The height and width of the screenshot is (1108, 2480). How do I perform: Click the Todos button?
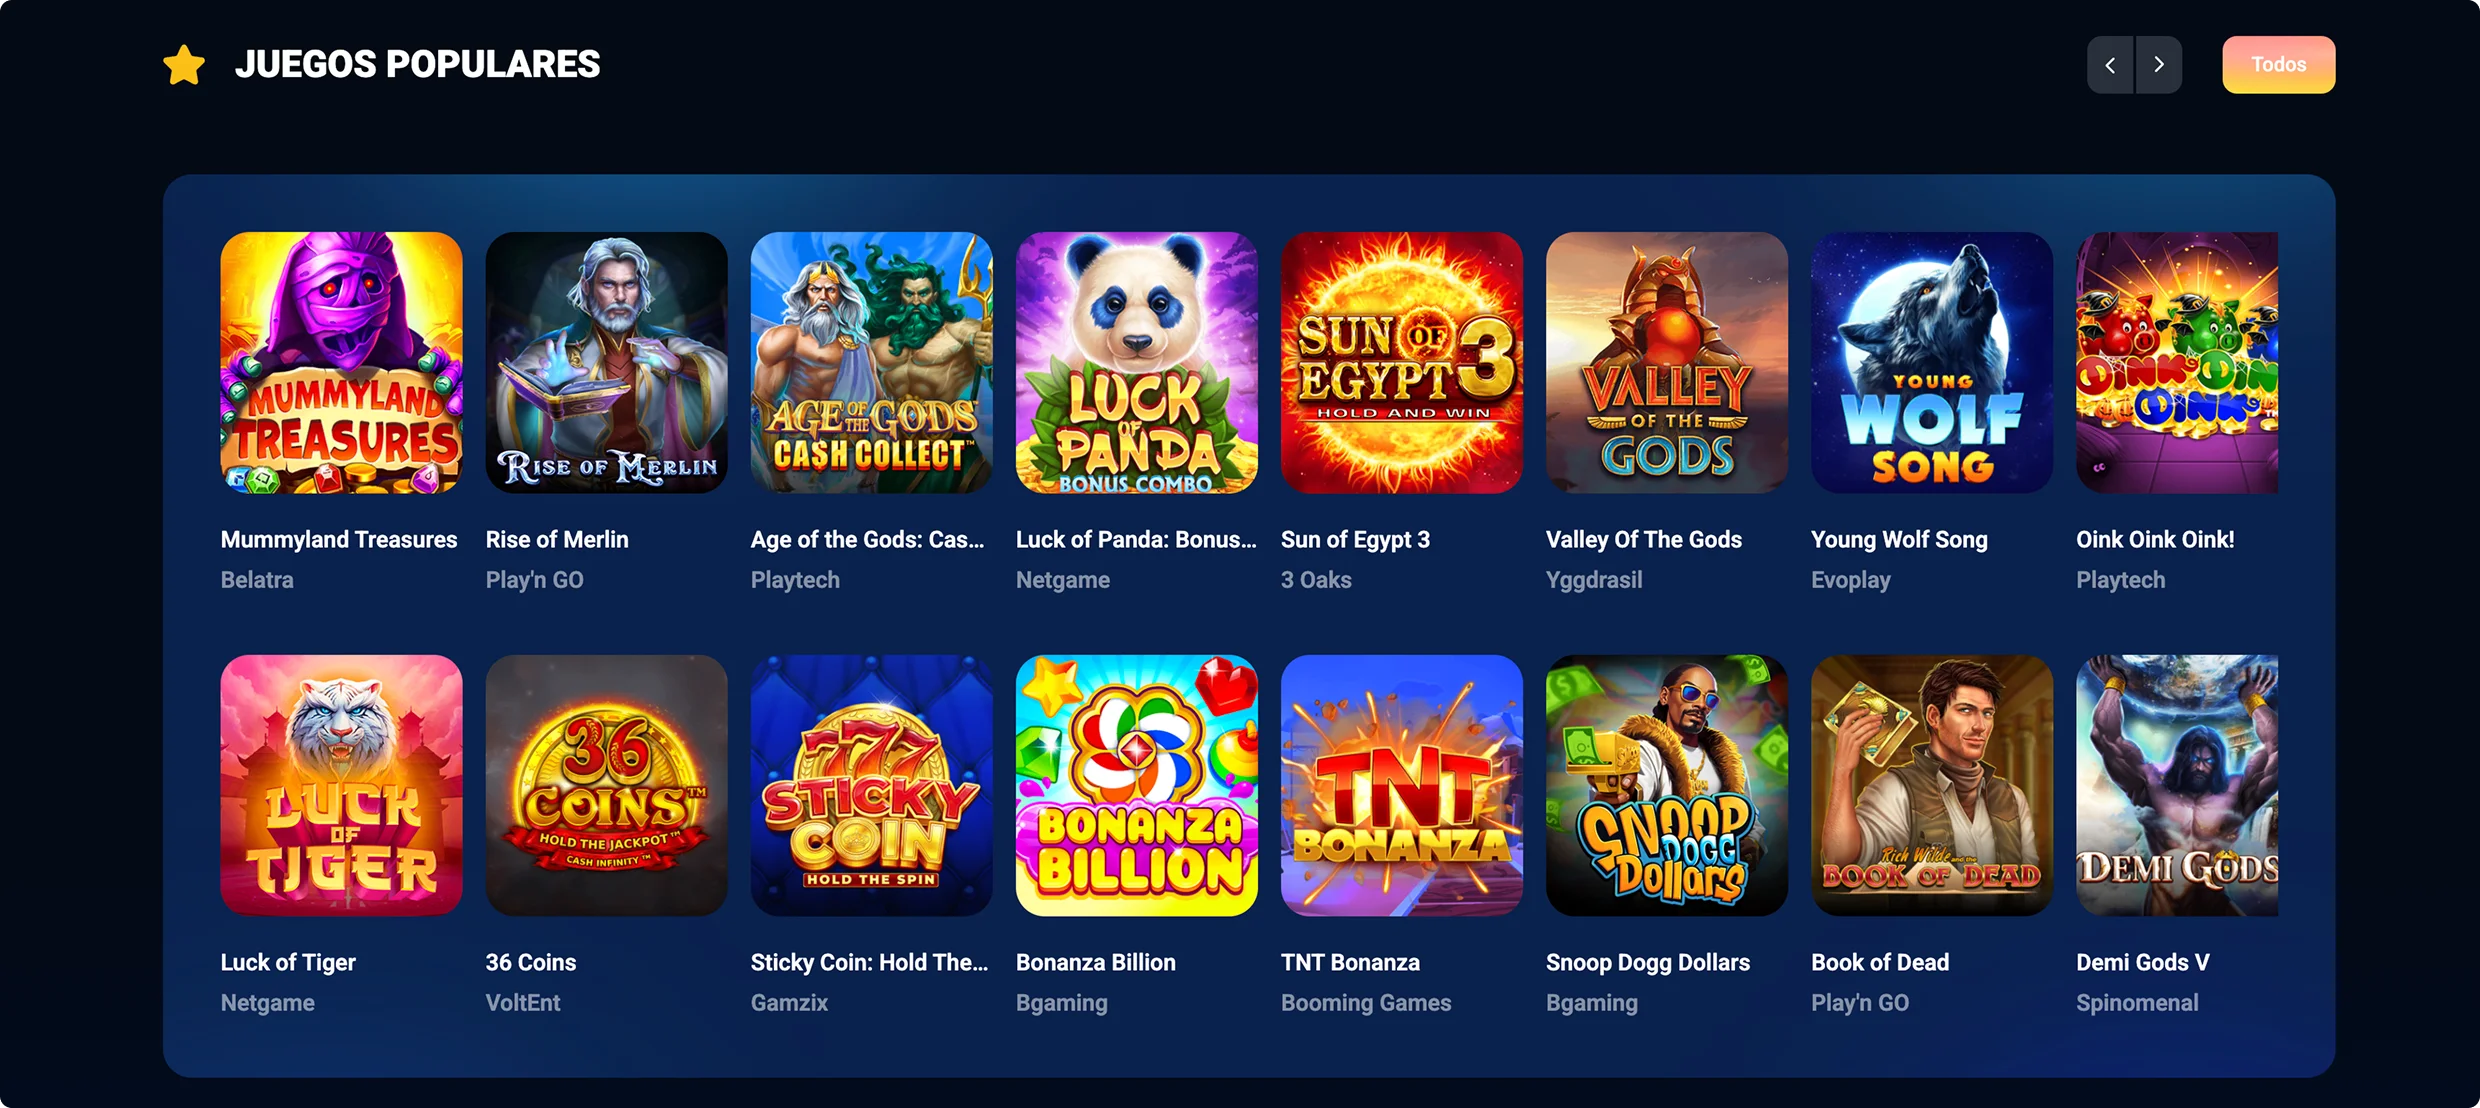pyautogui.click(x=2278, y=65)
